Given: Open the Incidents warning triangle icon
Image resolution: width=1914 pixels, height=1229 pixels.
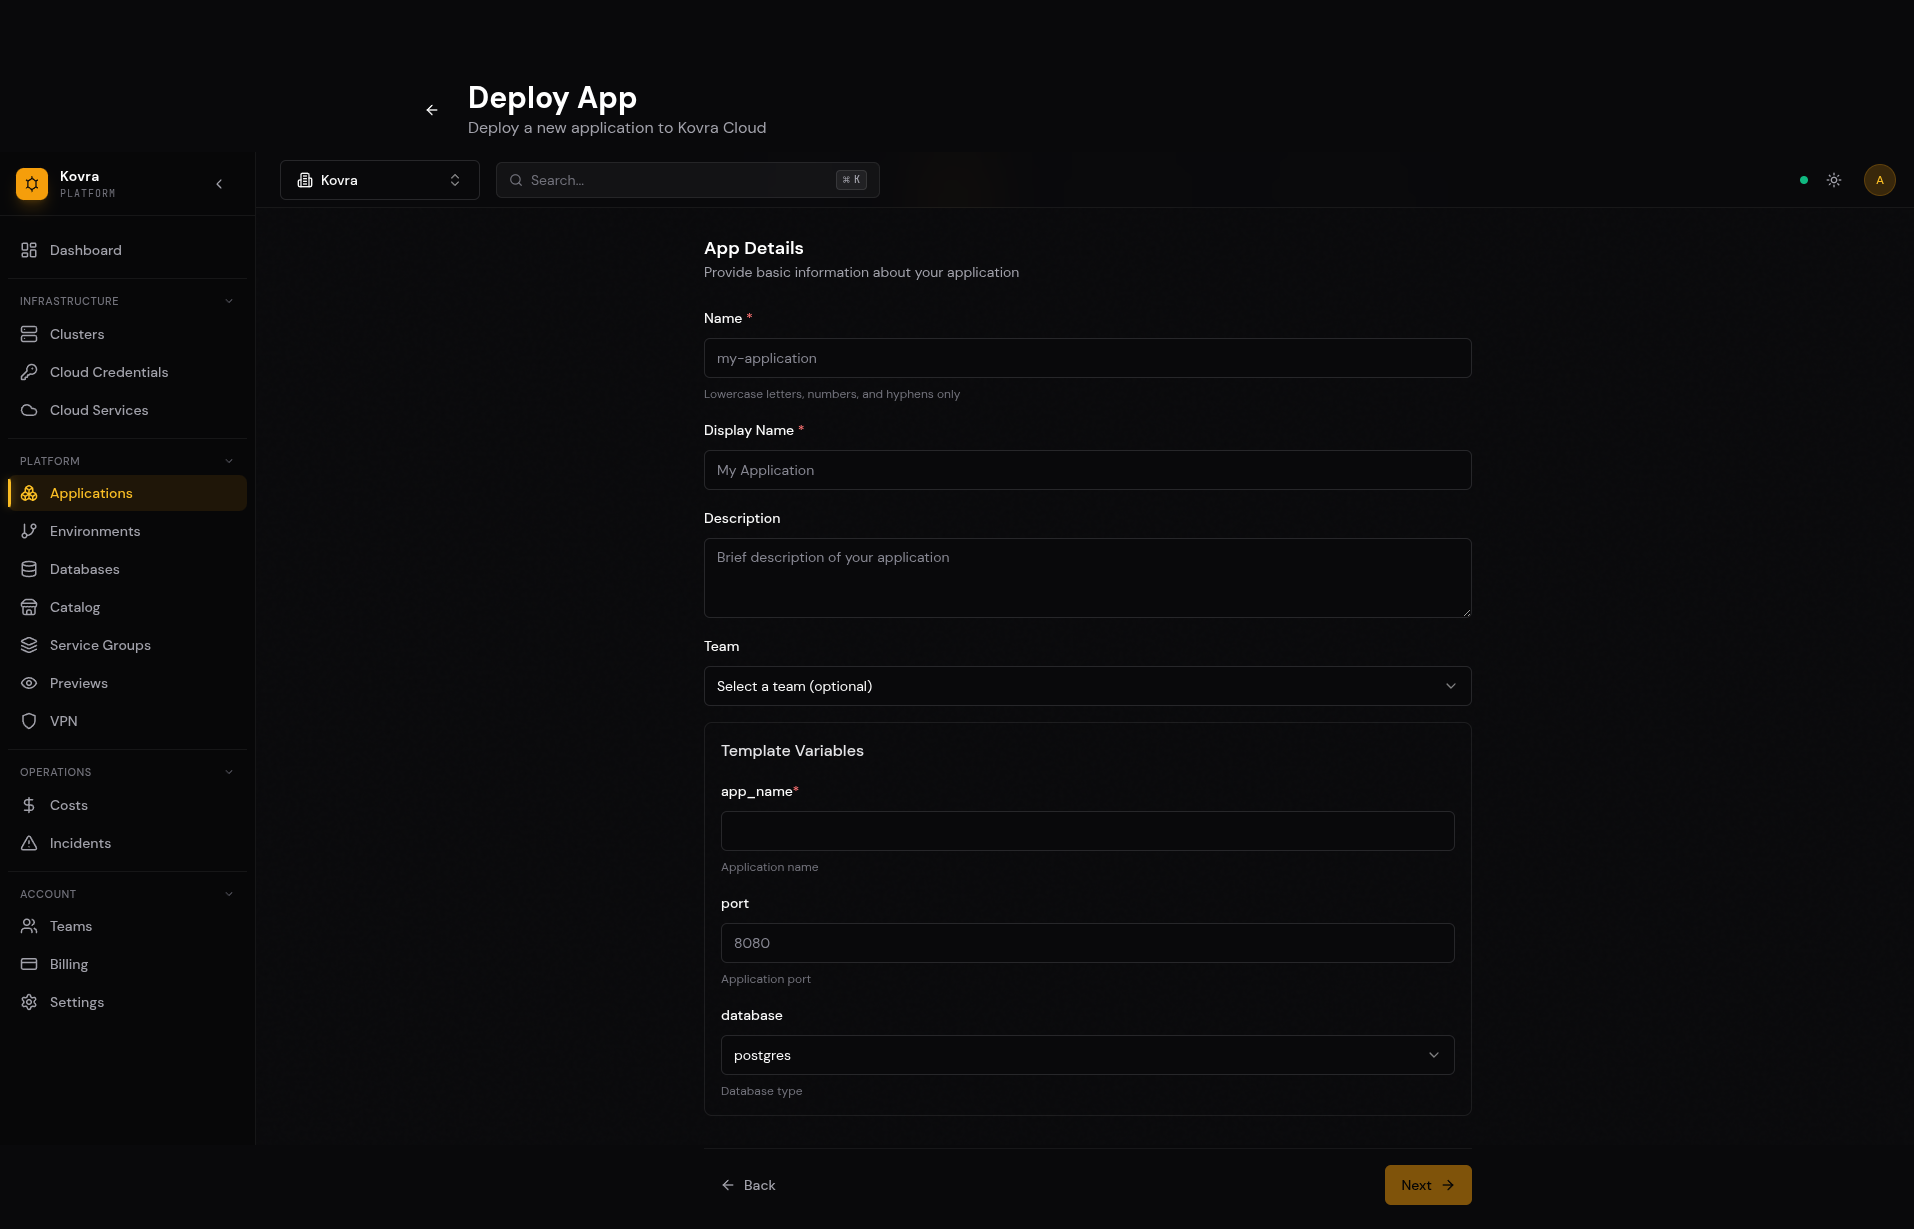Looking at the screenshot, I should tap(29, 843).
